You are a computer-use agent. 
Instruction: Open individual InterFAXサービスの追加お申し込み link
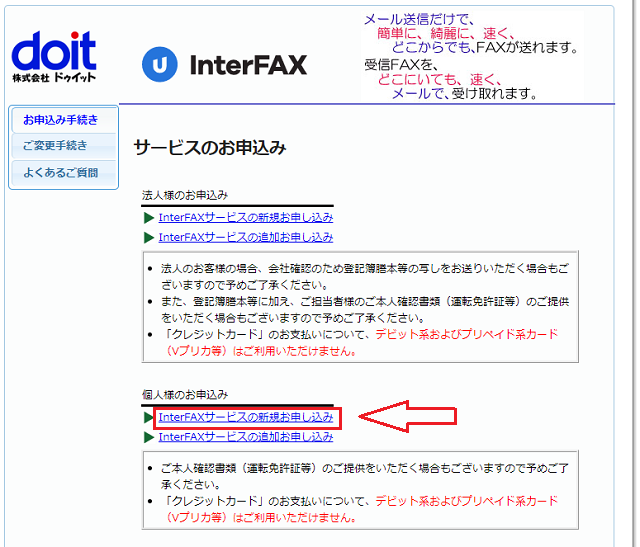[x=246, y=437]
